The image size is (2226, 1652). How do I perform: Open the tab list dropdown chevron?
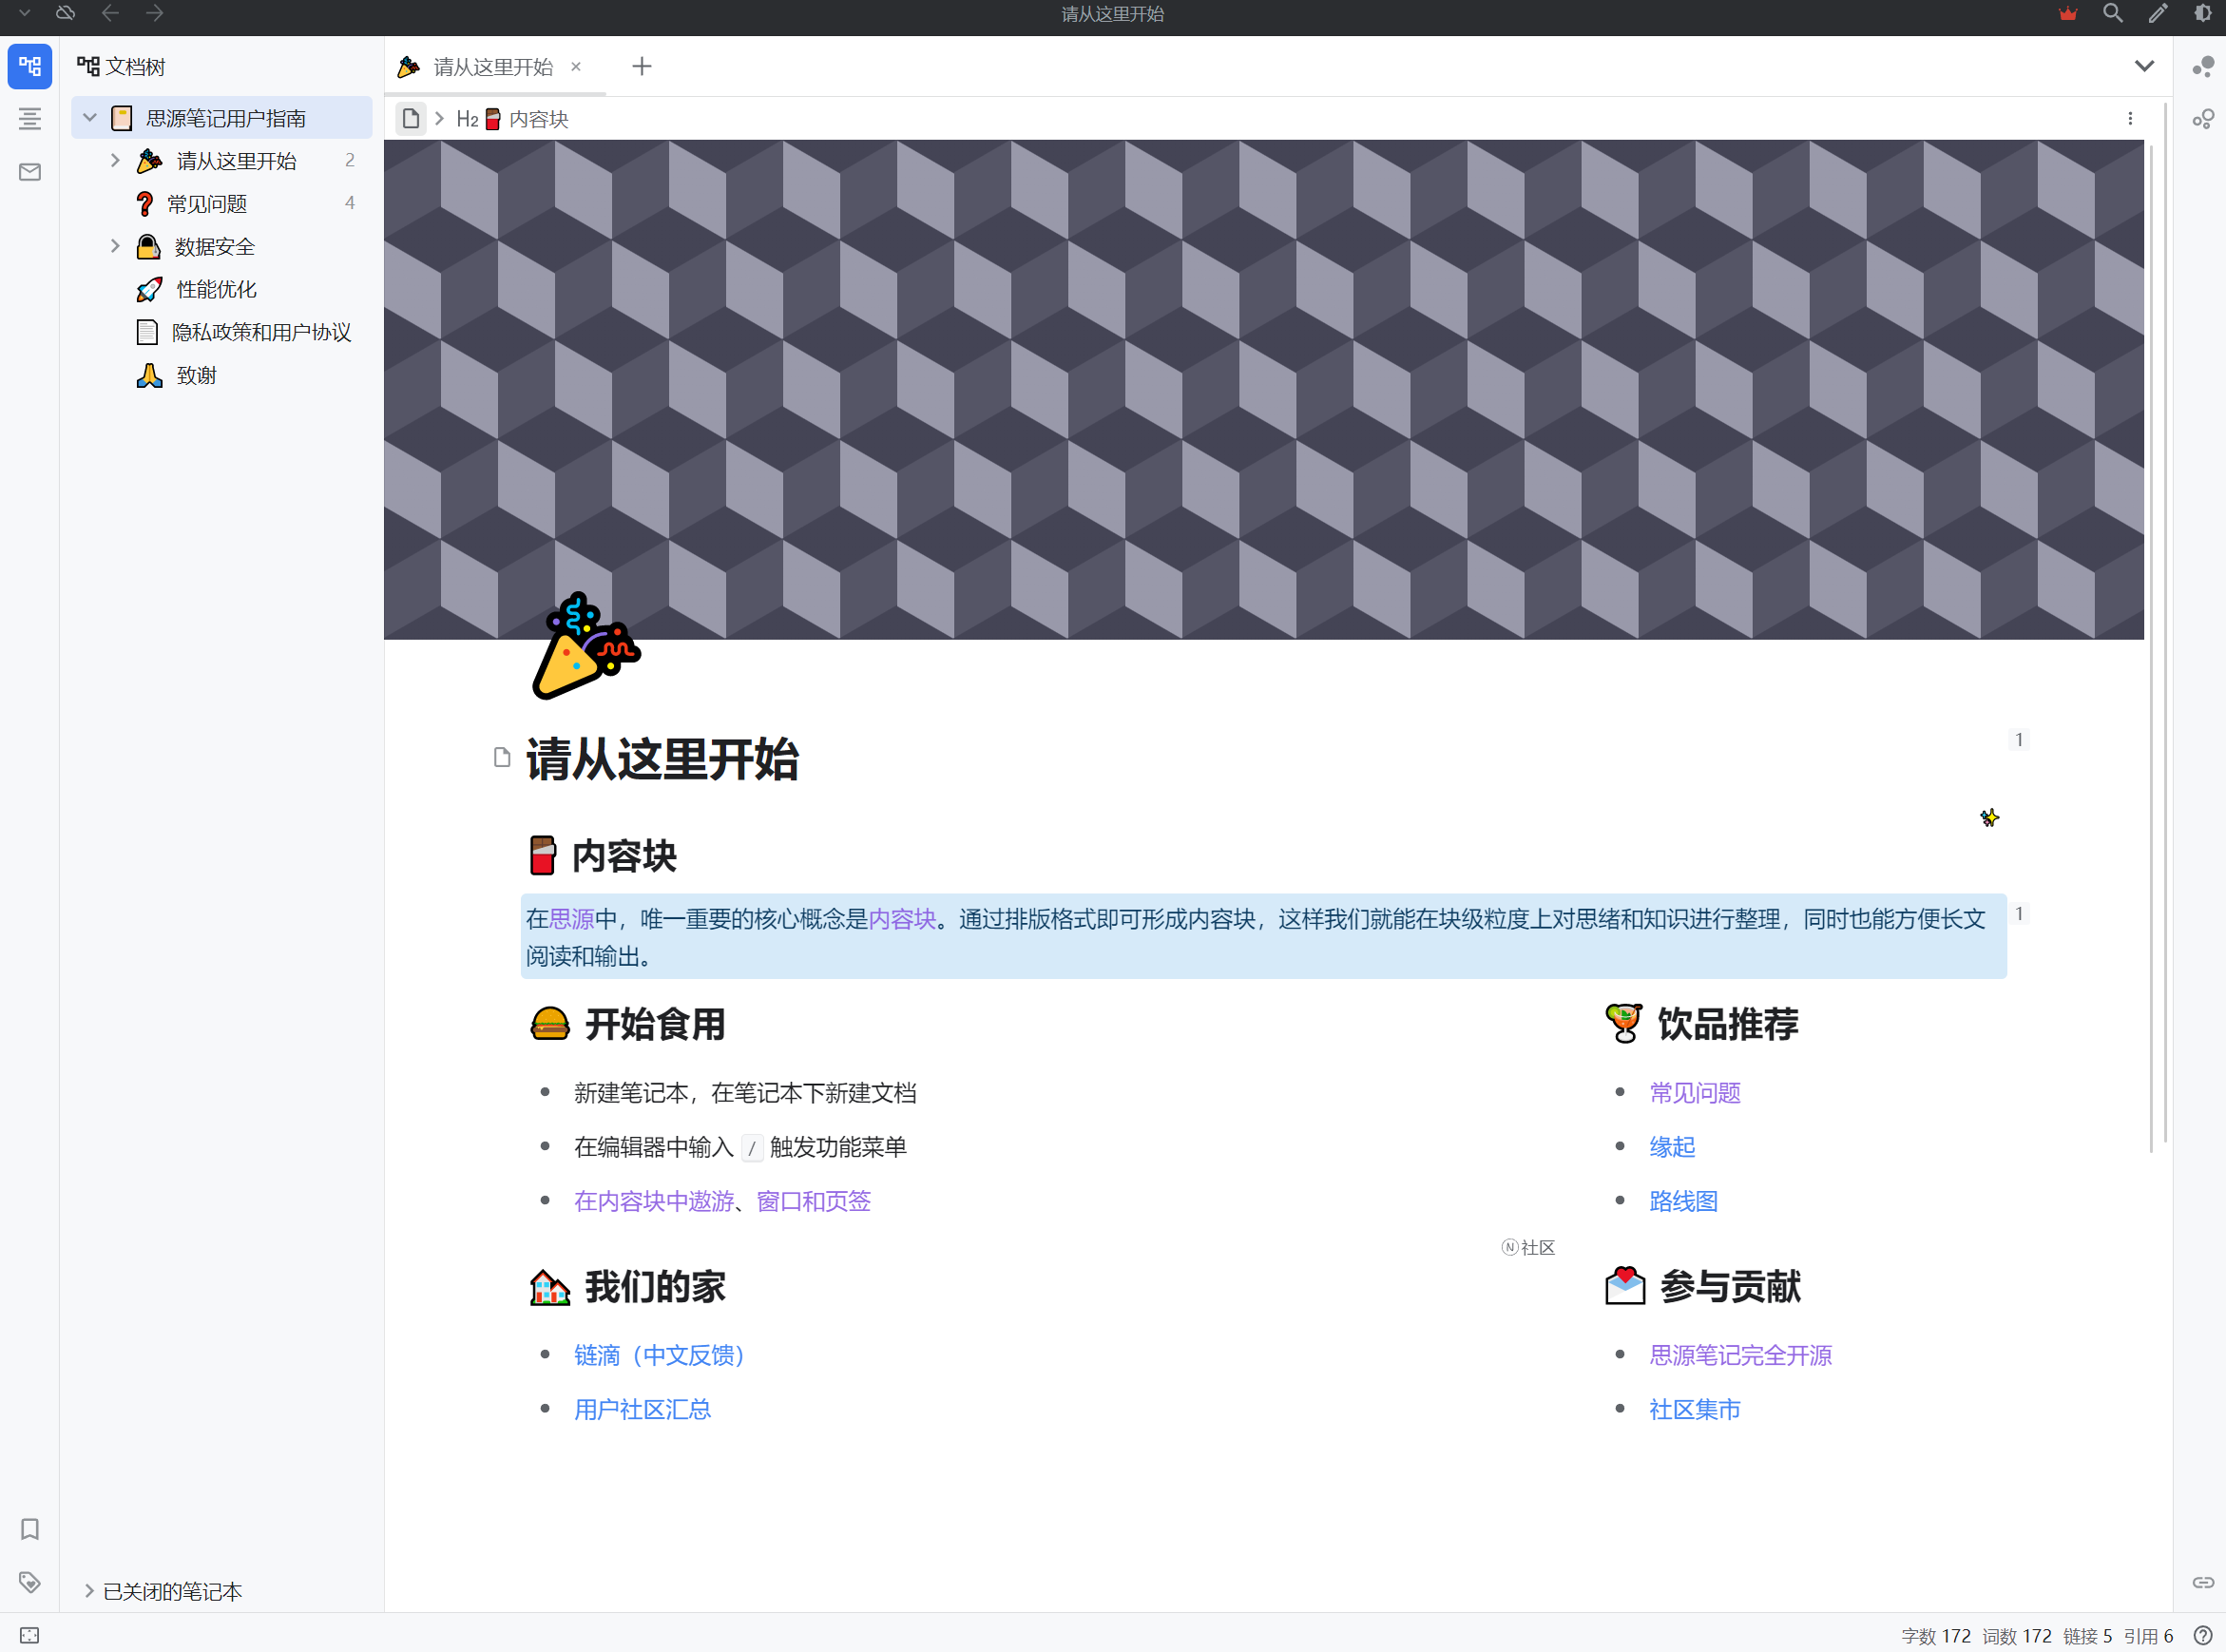tap(2144, 66)
